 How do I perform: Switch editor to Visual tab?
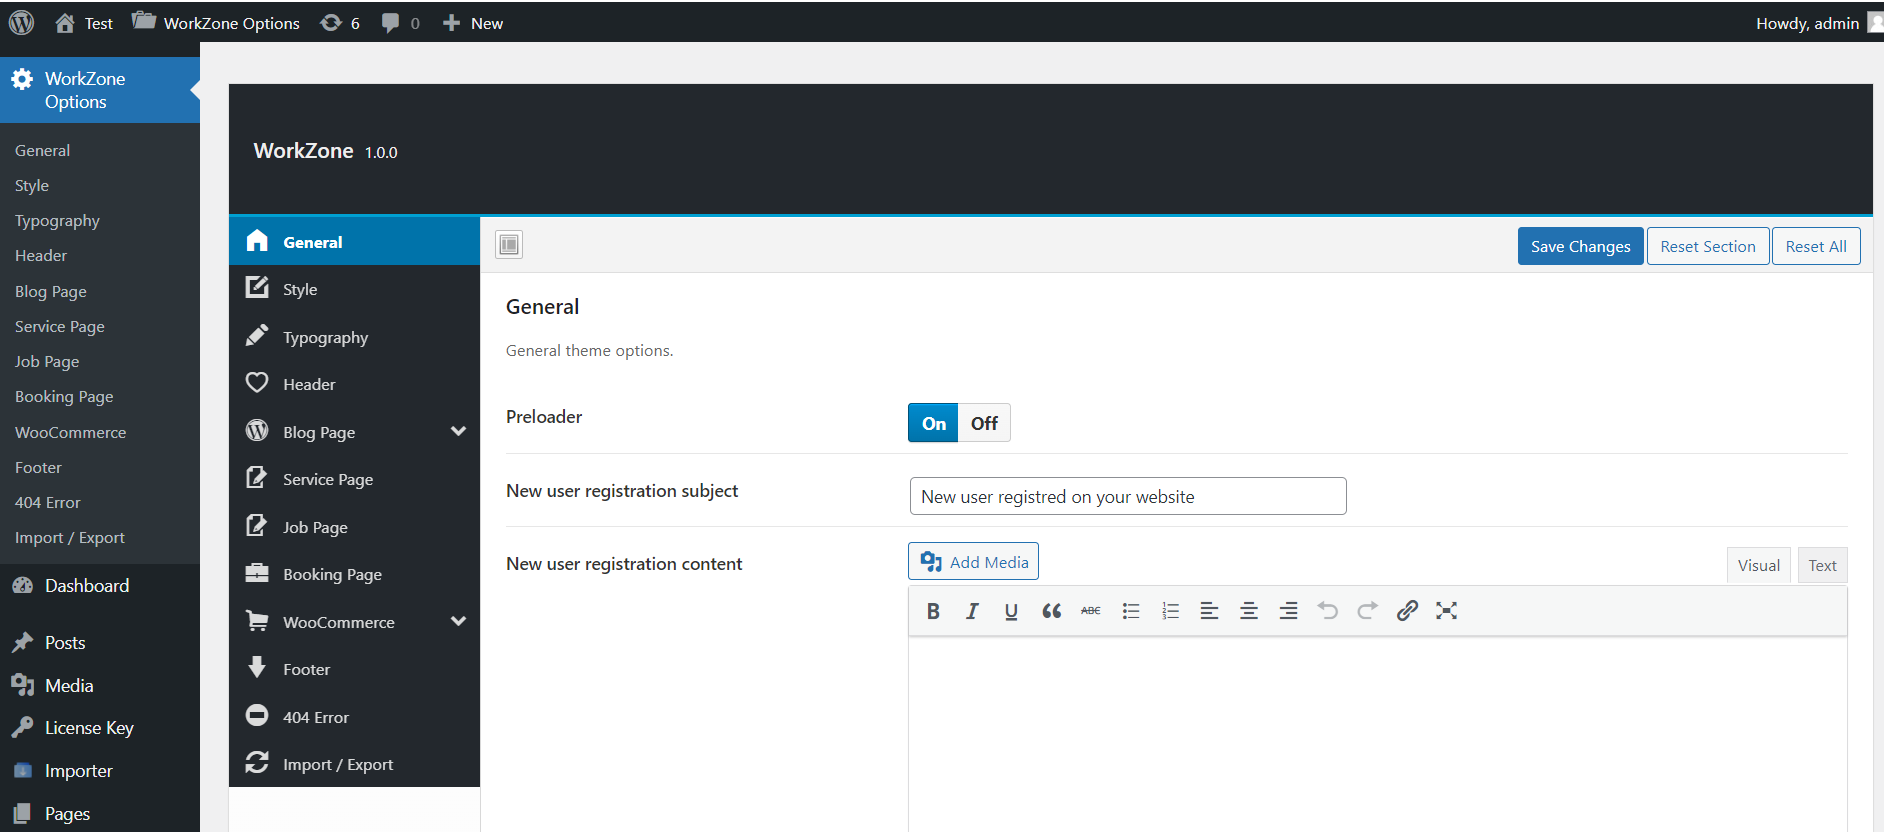(1758, 566)
